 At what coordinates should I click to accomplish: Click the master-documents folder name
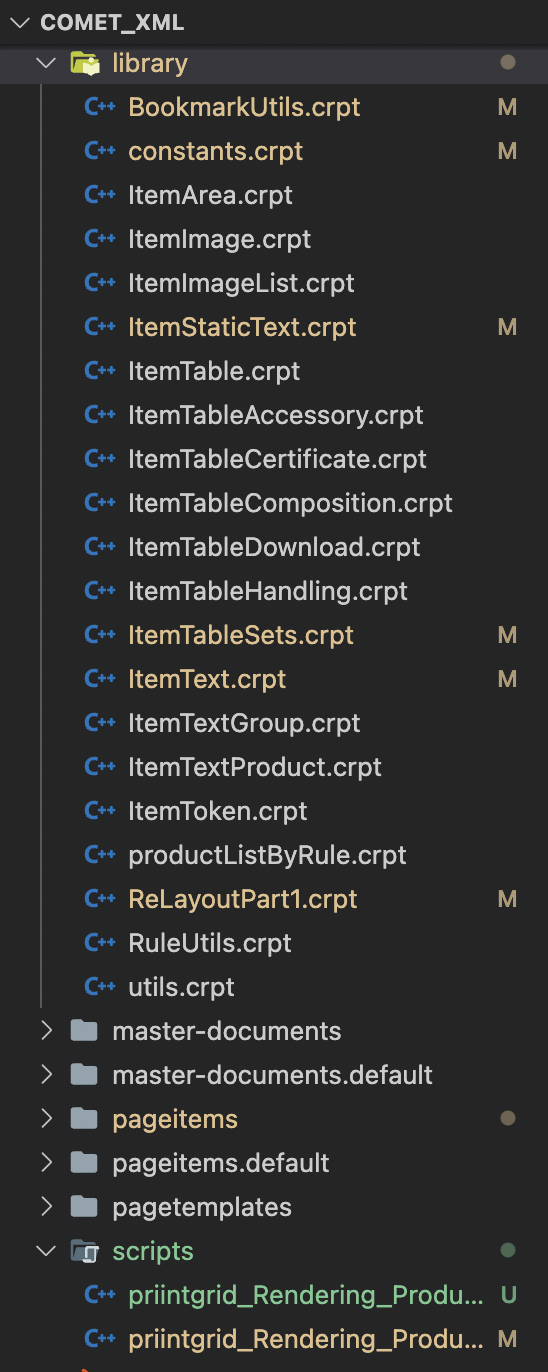[x=227, y=1031]
